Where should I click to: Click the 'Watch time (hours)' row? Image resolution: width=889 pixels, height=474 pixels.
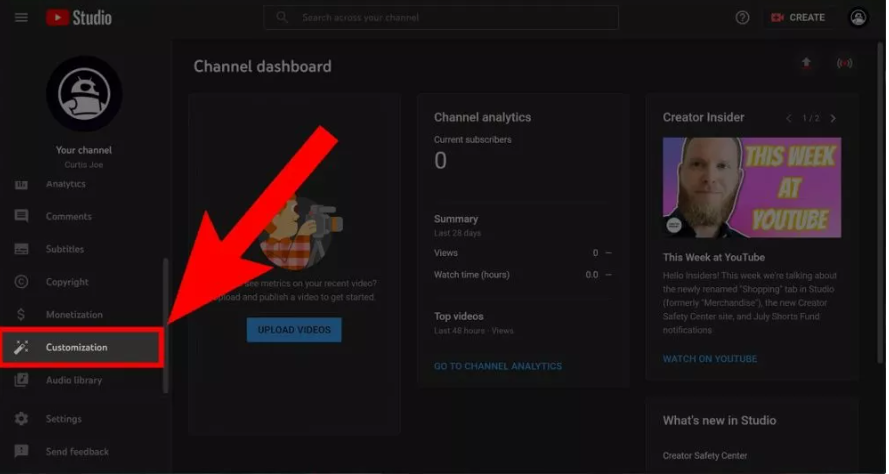click(x=523, y=274)
